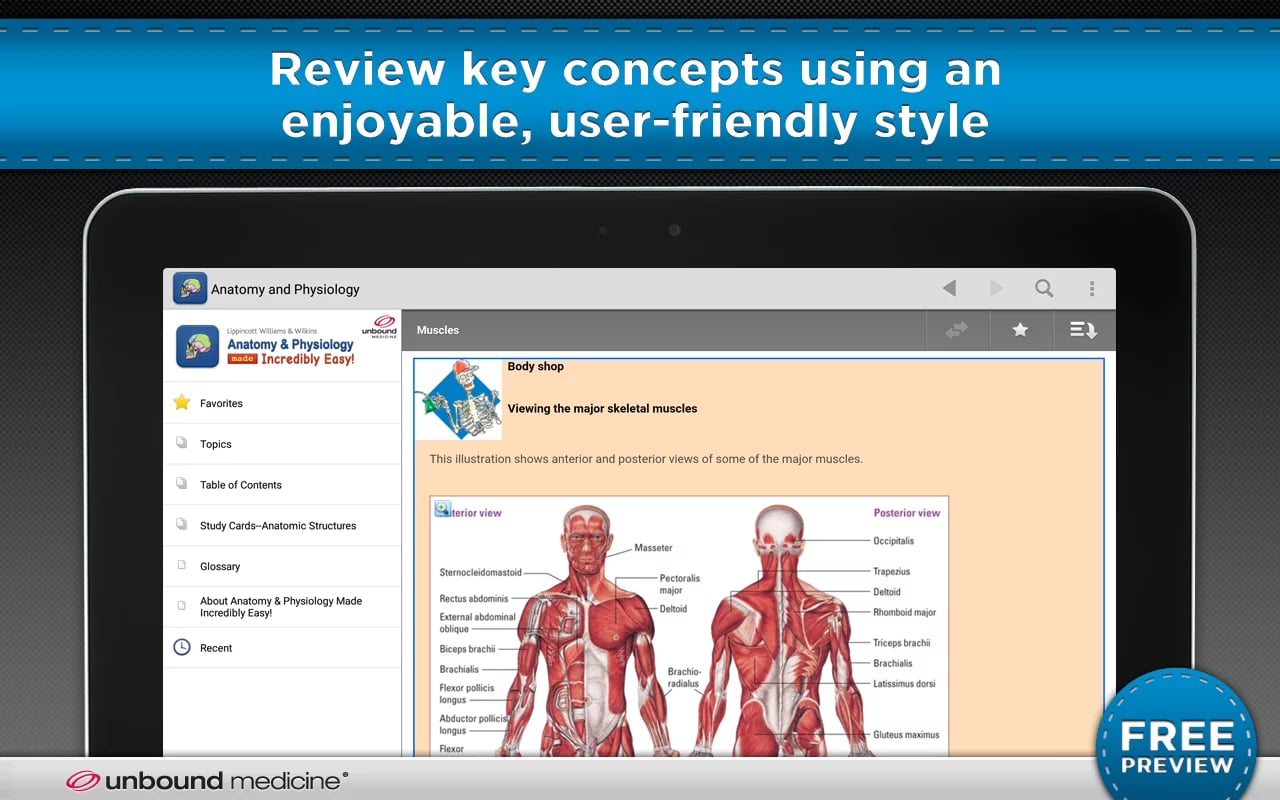The image size is (1280, 800).
Task: Click the Unbound Medicine logo in bottom bar
Action: [207, 781]
